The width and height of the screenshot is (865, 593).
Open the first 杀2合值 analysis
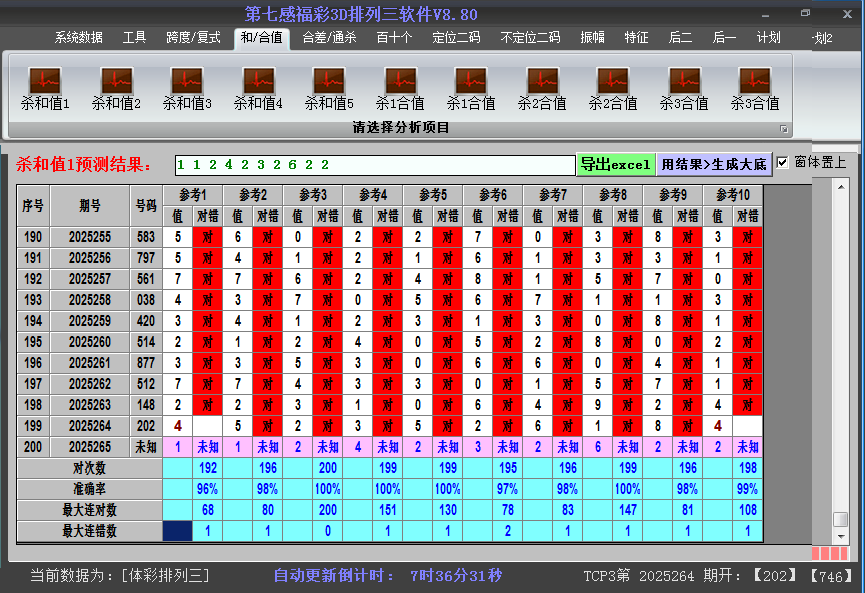click(541, 85)
